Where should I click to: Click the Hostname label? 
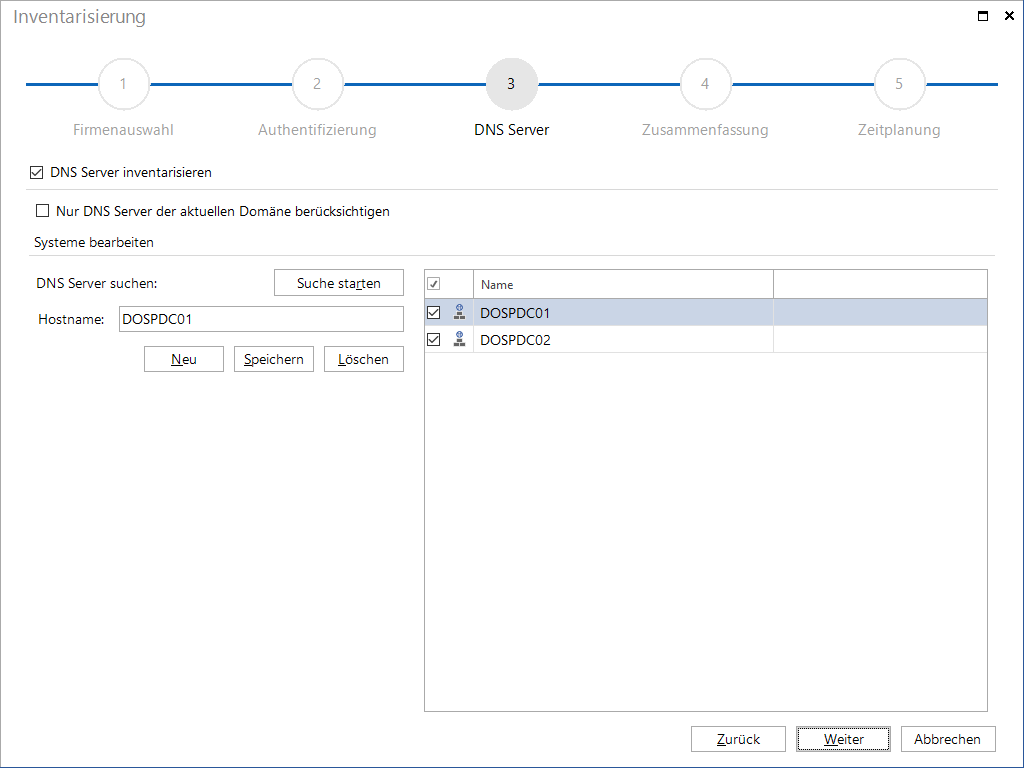pos(71,319)
